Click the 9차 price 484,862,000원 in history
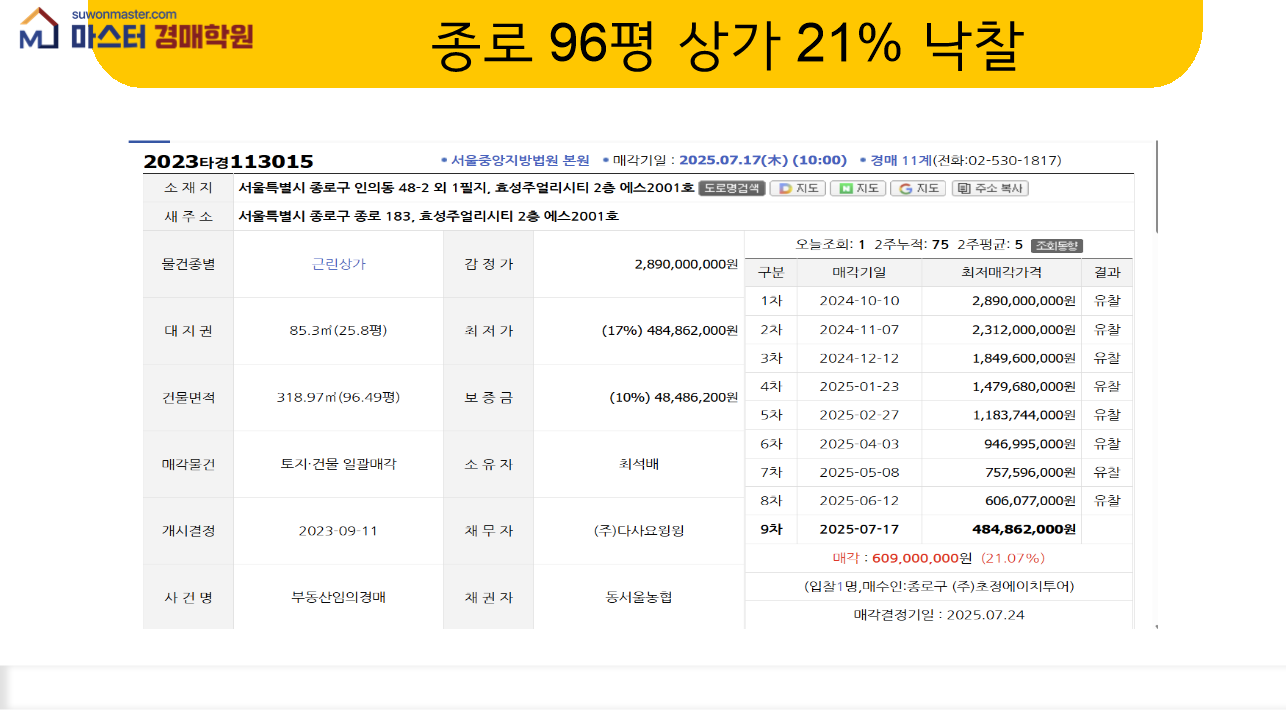Viewport: 1286px width, 722px height. point(1024,529)
